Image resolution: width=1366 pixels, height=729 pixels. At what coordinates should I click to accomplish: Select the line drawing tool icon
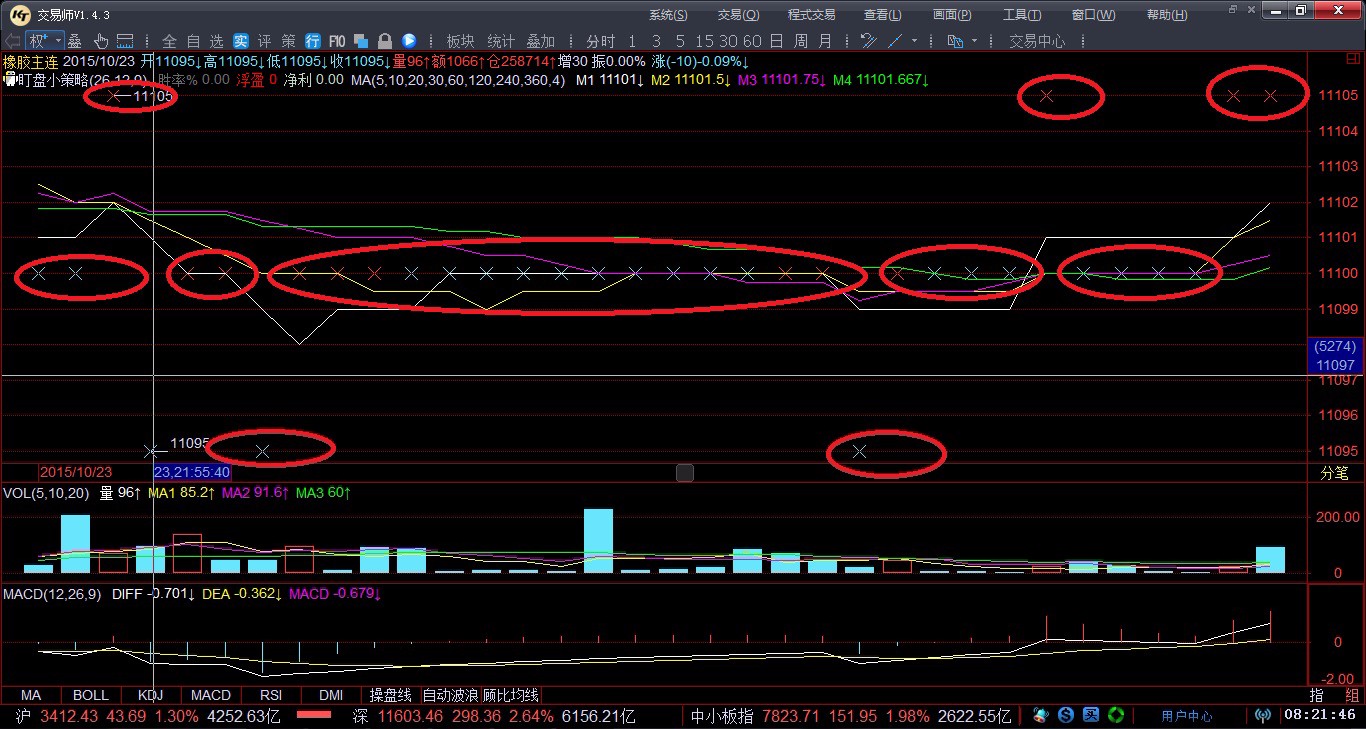pos(895,41)
